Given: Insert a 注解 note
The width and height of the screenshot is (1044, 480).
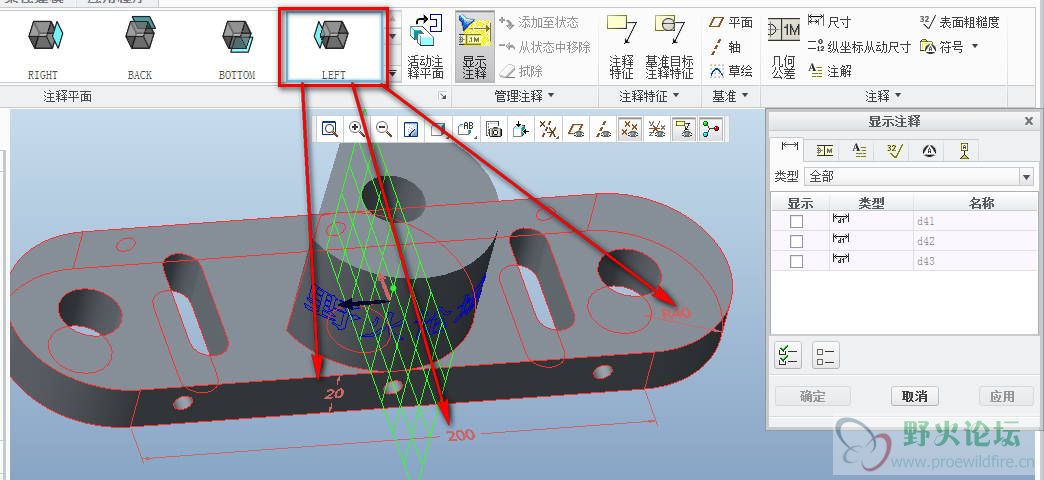Looking at the screenshot, I should [x=829, y=71].
